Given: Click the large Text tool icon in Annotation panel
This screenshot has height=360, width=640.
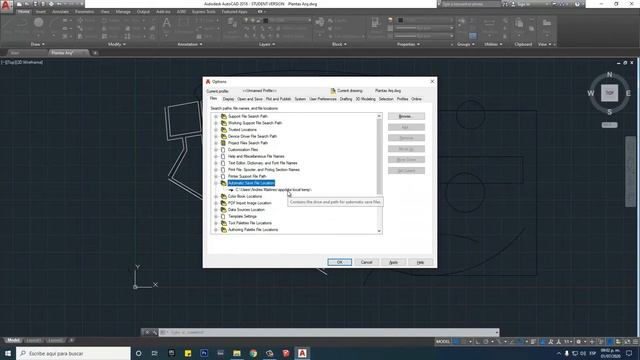Looking at the screenshot, I should pyautogui.click(x=167, y=22).
